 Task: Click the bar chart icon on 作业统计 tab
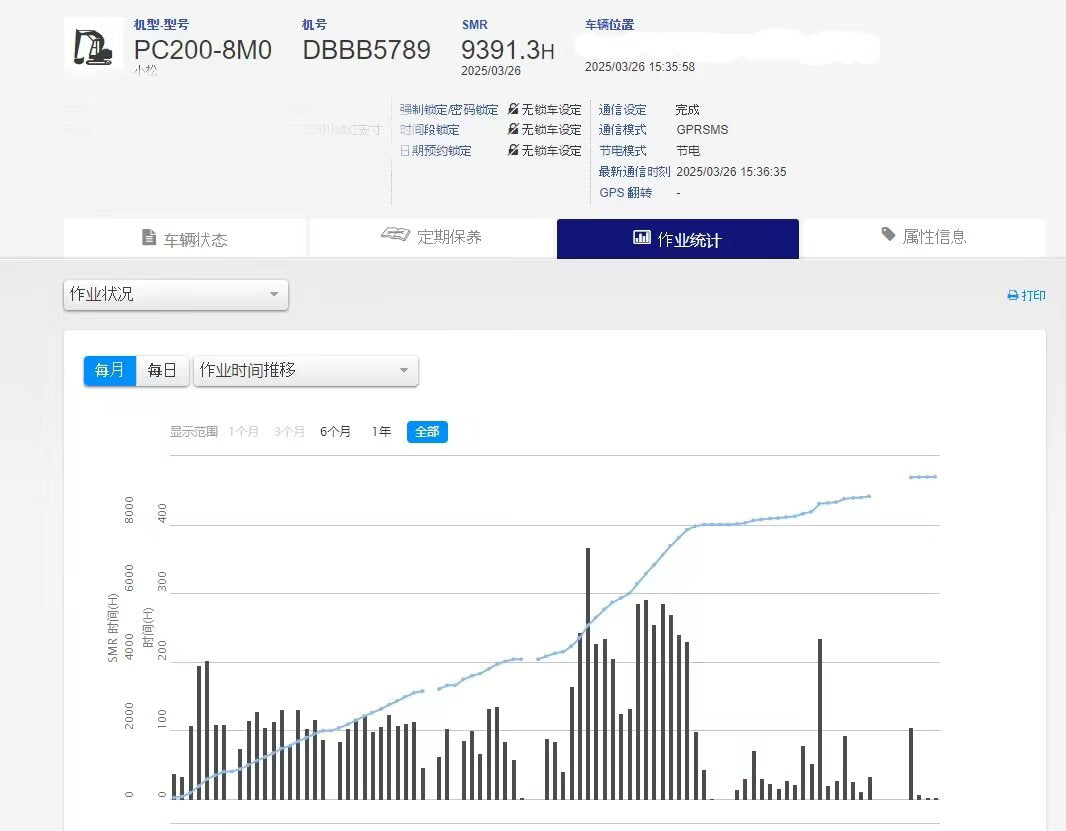click(x=642, y=238)
